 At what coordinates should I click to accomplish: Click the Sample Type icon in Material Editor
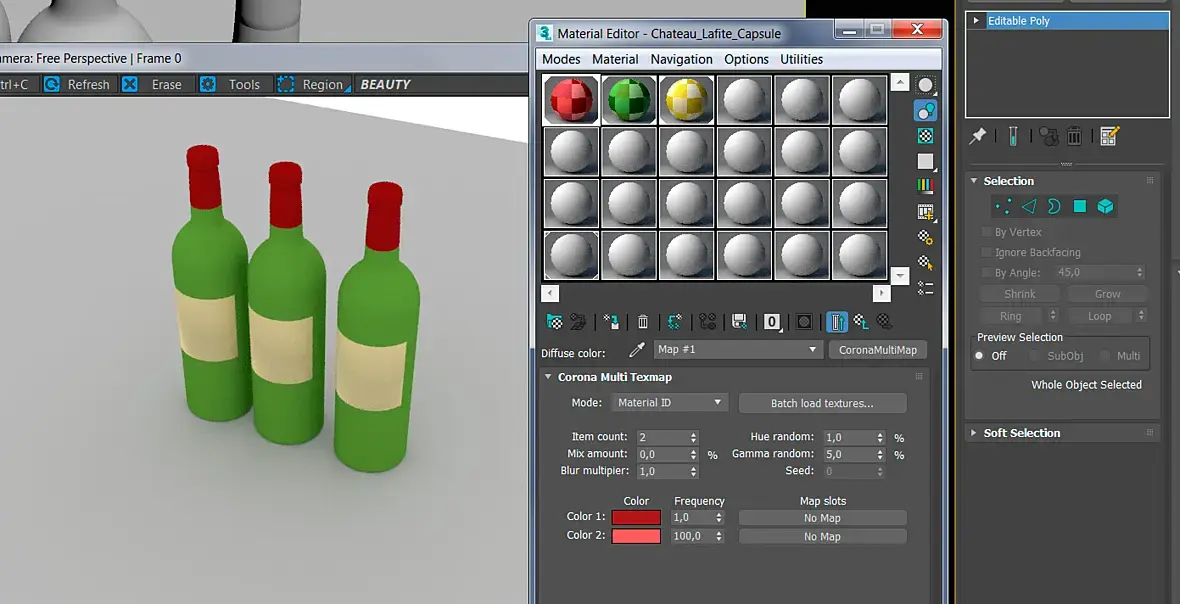(925, 84)
